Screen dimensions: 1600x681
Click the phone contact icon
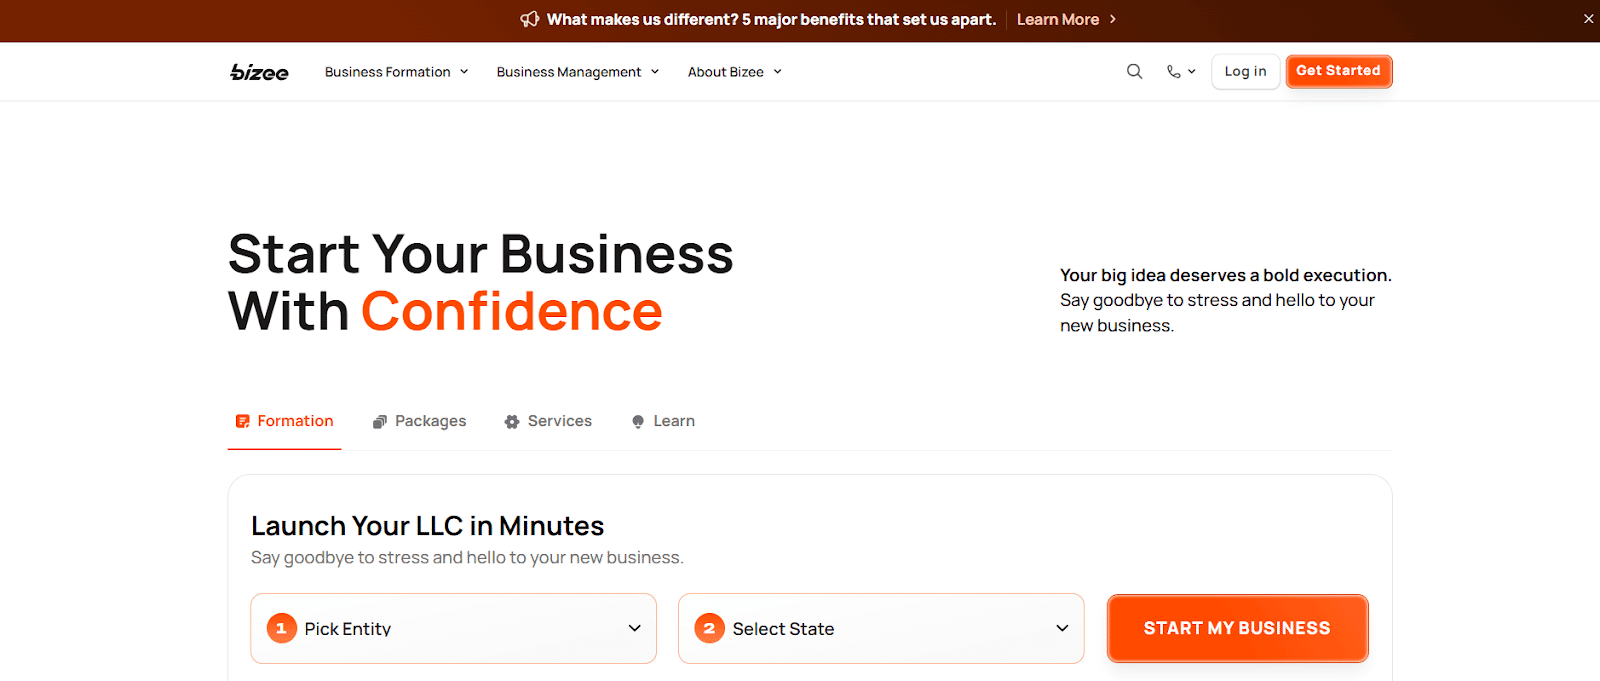(1174, 71)
